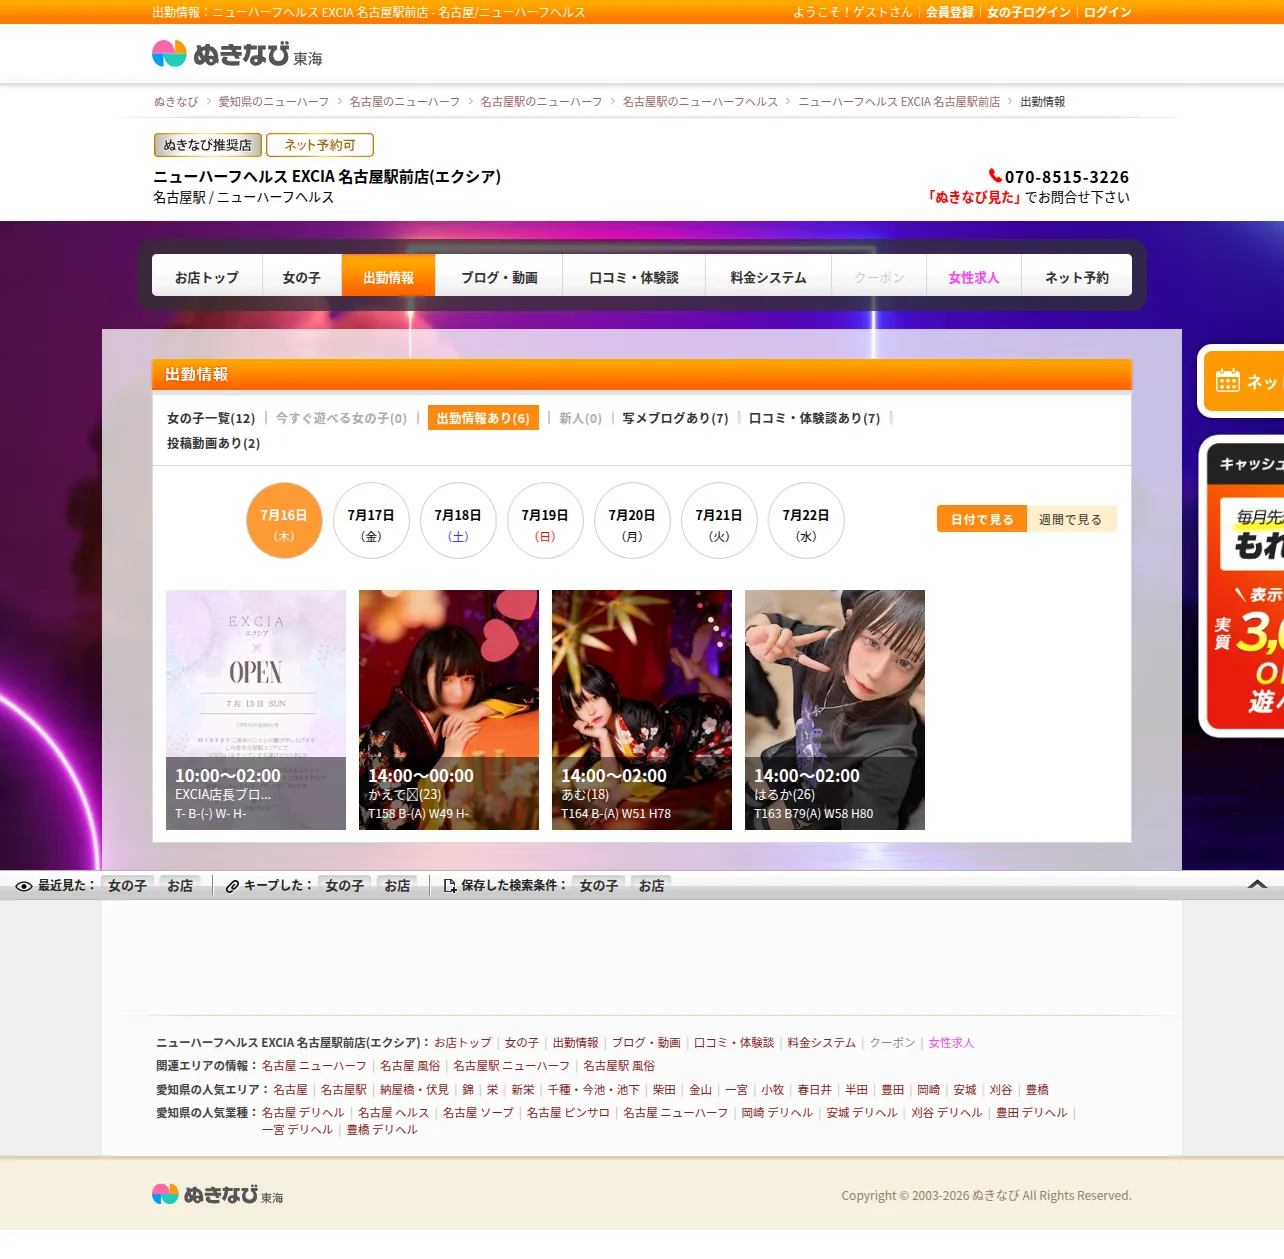Select the 7月22日 (水) date
This screenshot has height=1259, width=1284.
(x=806, y=521)
